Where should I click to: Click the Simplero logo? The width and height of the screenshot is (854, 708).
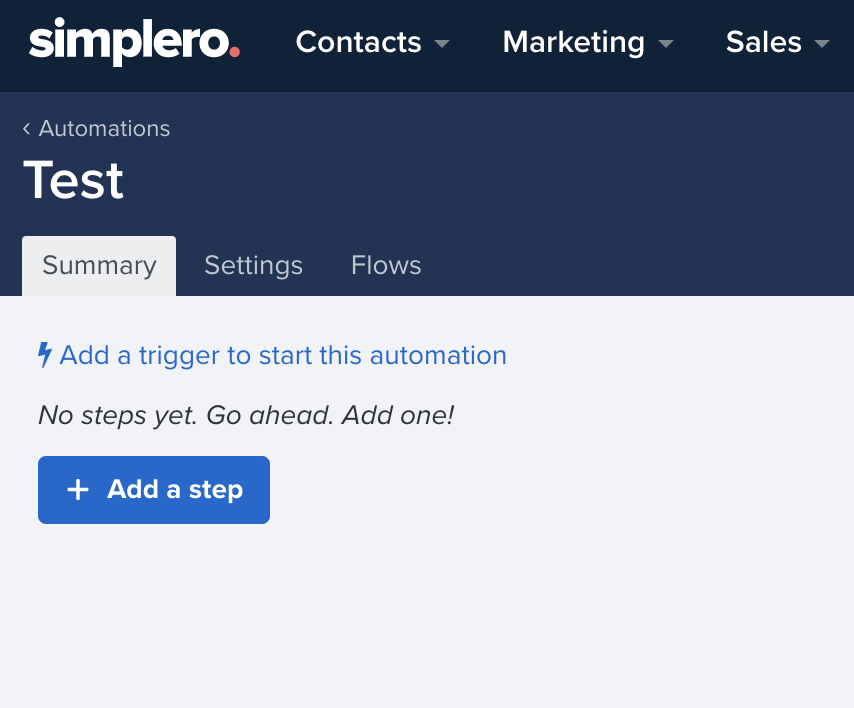tap(134, 41)
